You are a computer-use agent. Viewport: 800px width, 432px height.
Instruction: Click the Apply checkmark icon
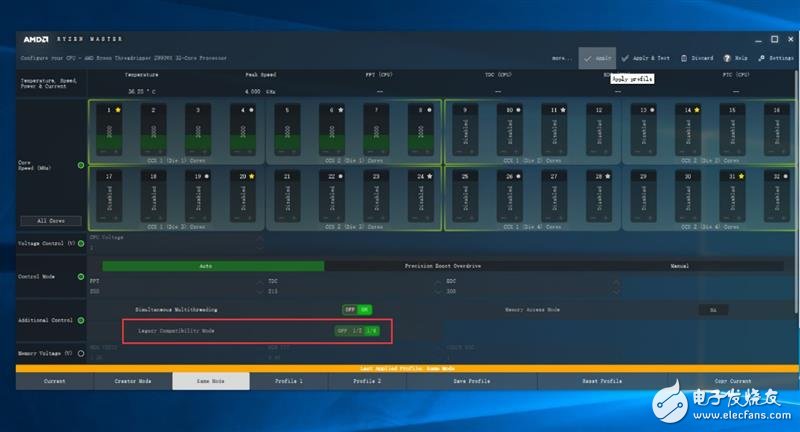coord(587,59)
